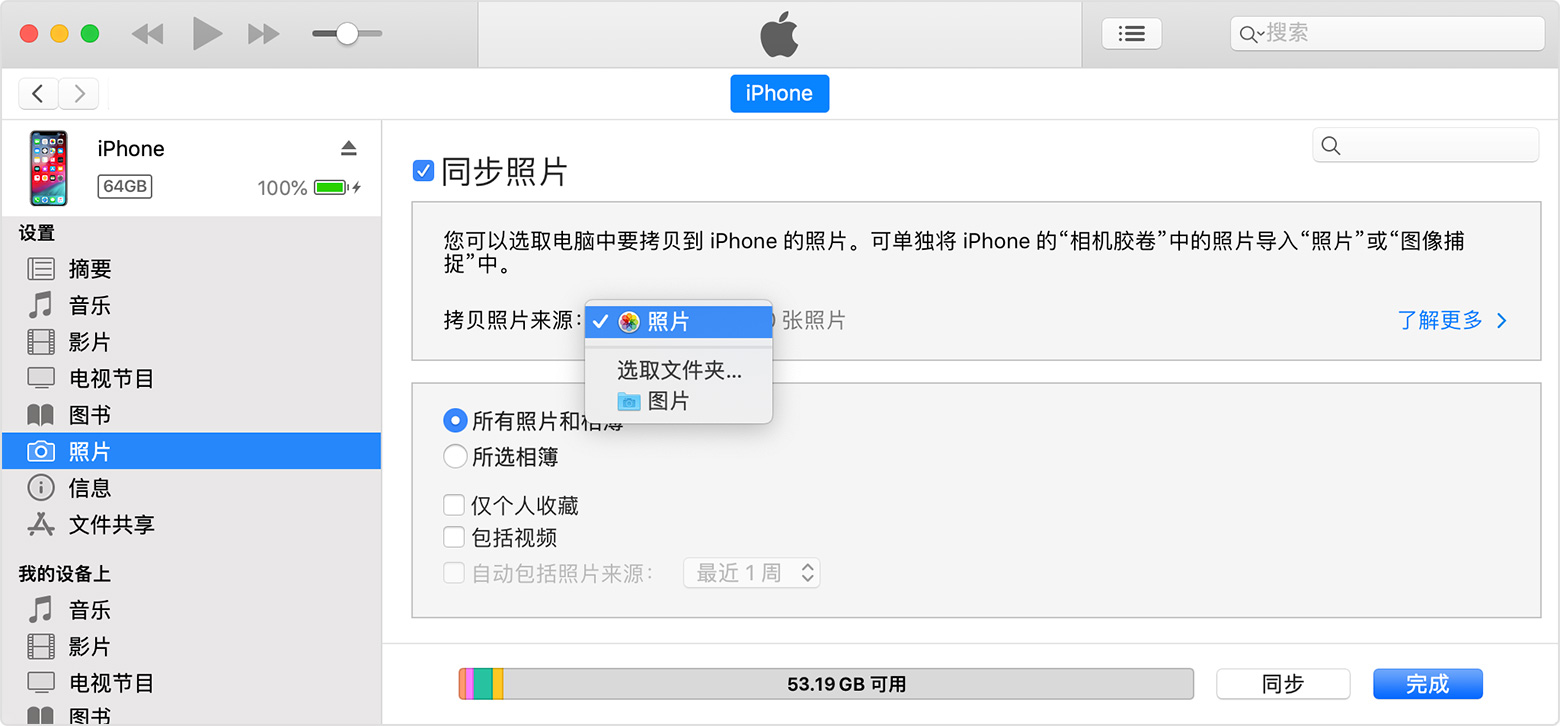This screenshot has width=1560, height=726.
Task: Eject the iPhone device
Action: tap(348, 148)
